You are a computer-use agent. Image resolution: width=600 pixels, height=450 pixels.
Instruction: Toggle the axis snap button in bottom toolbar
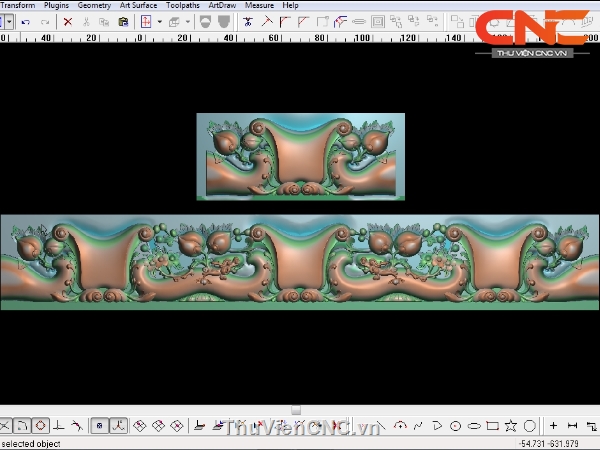pyautogui.click(x=118, y=426)
